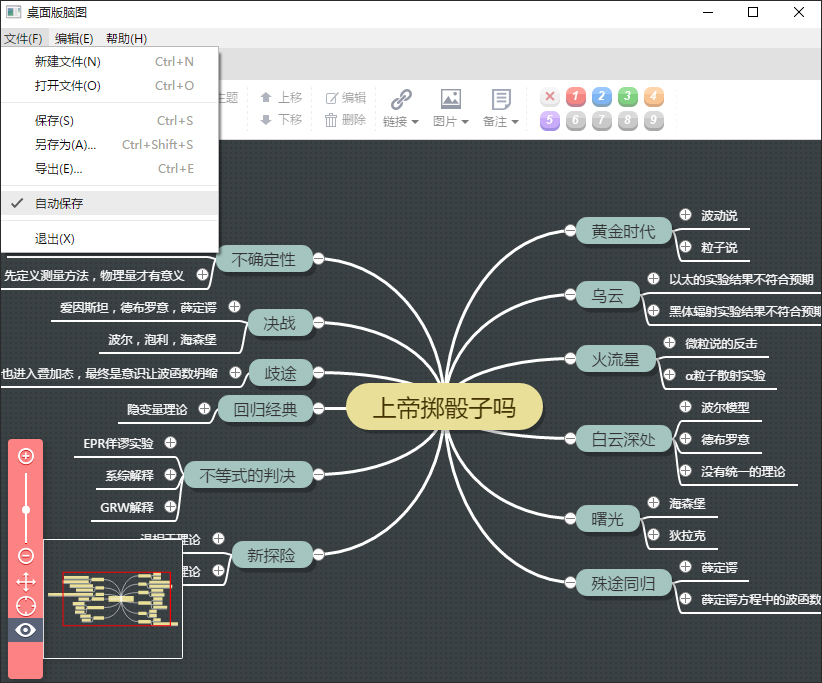822x683 pixels.
Task: Click the red X clear-priority icon
Action: [549, 97]
